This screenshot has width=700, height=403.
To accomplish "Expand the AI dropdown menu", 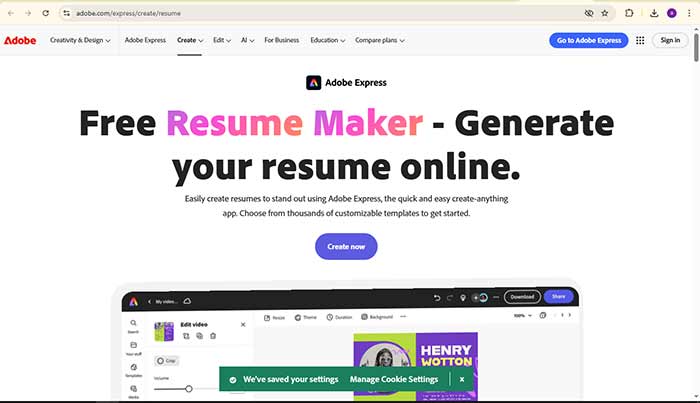I will coord(247,40).
